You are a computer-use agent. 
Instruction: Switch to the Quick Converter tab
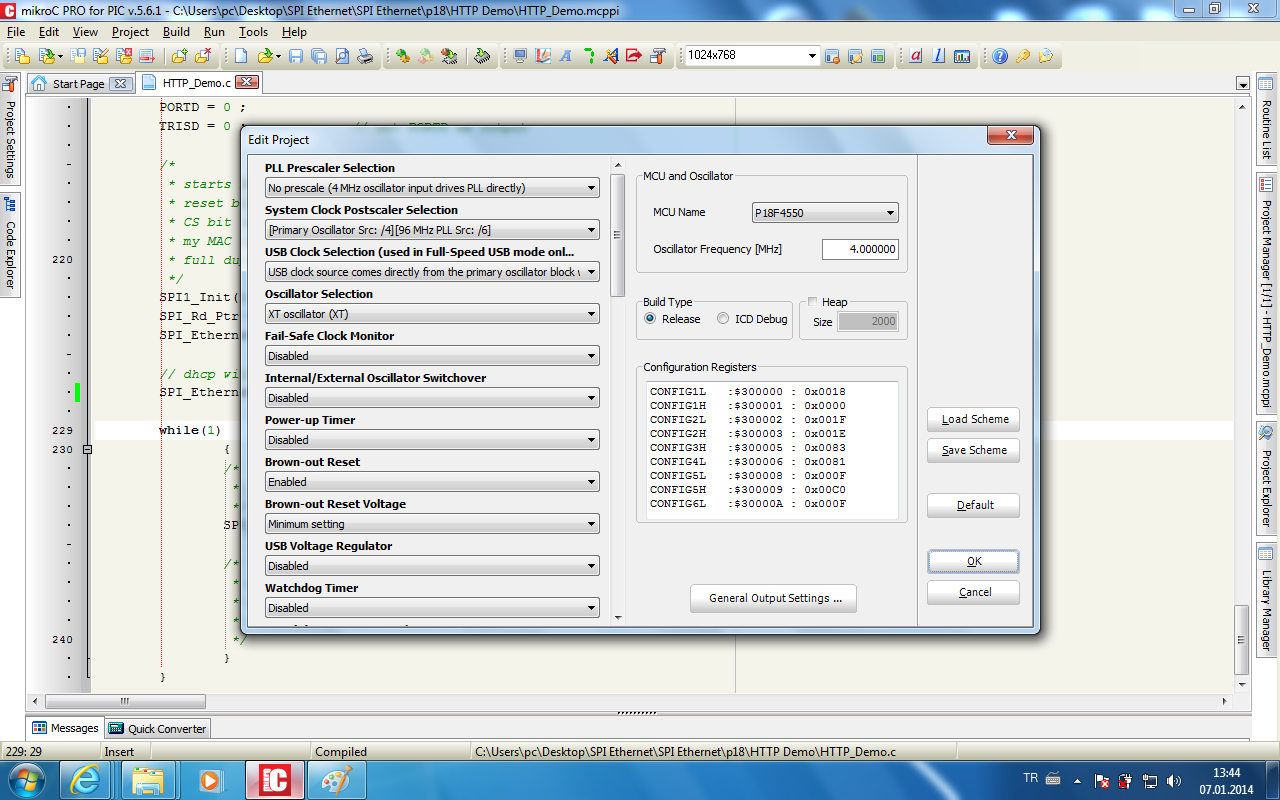(x=158, y=729)
